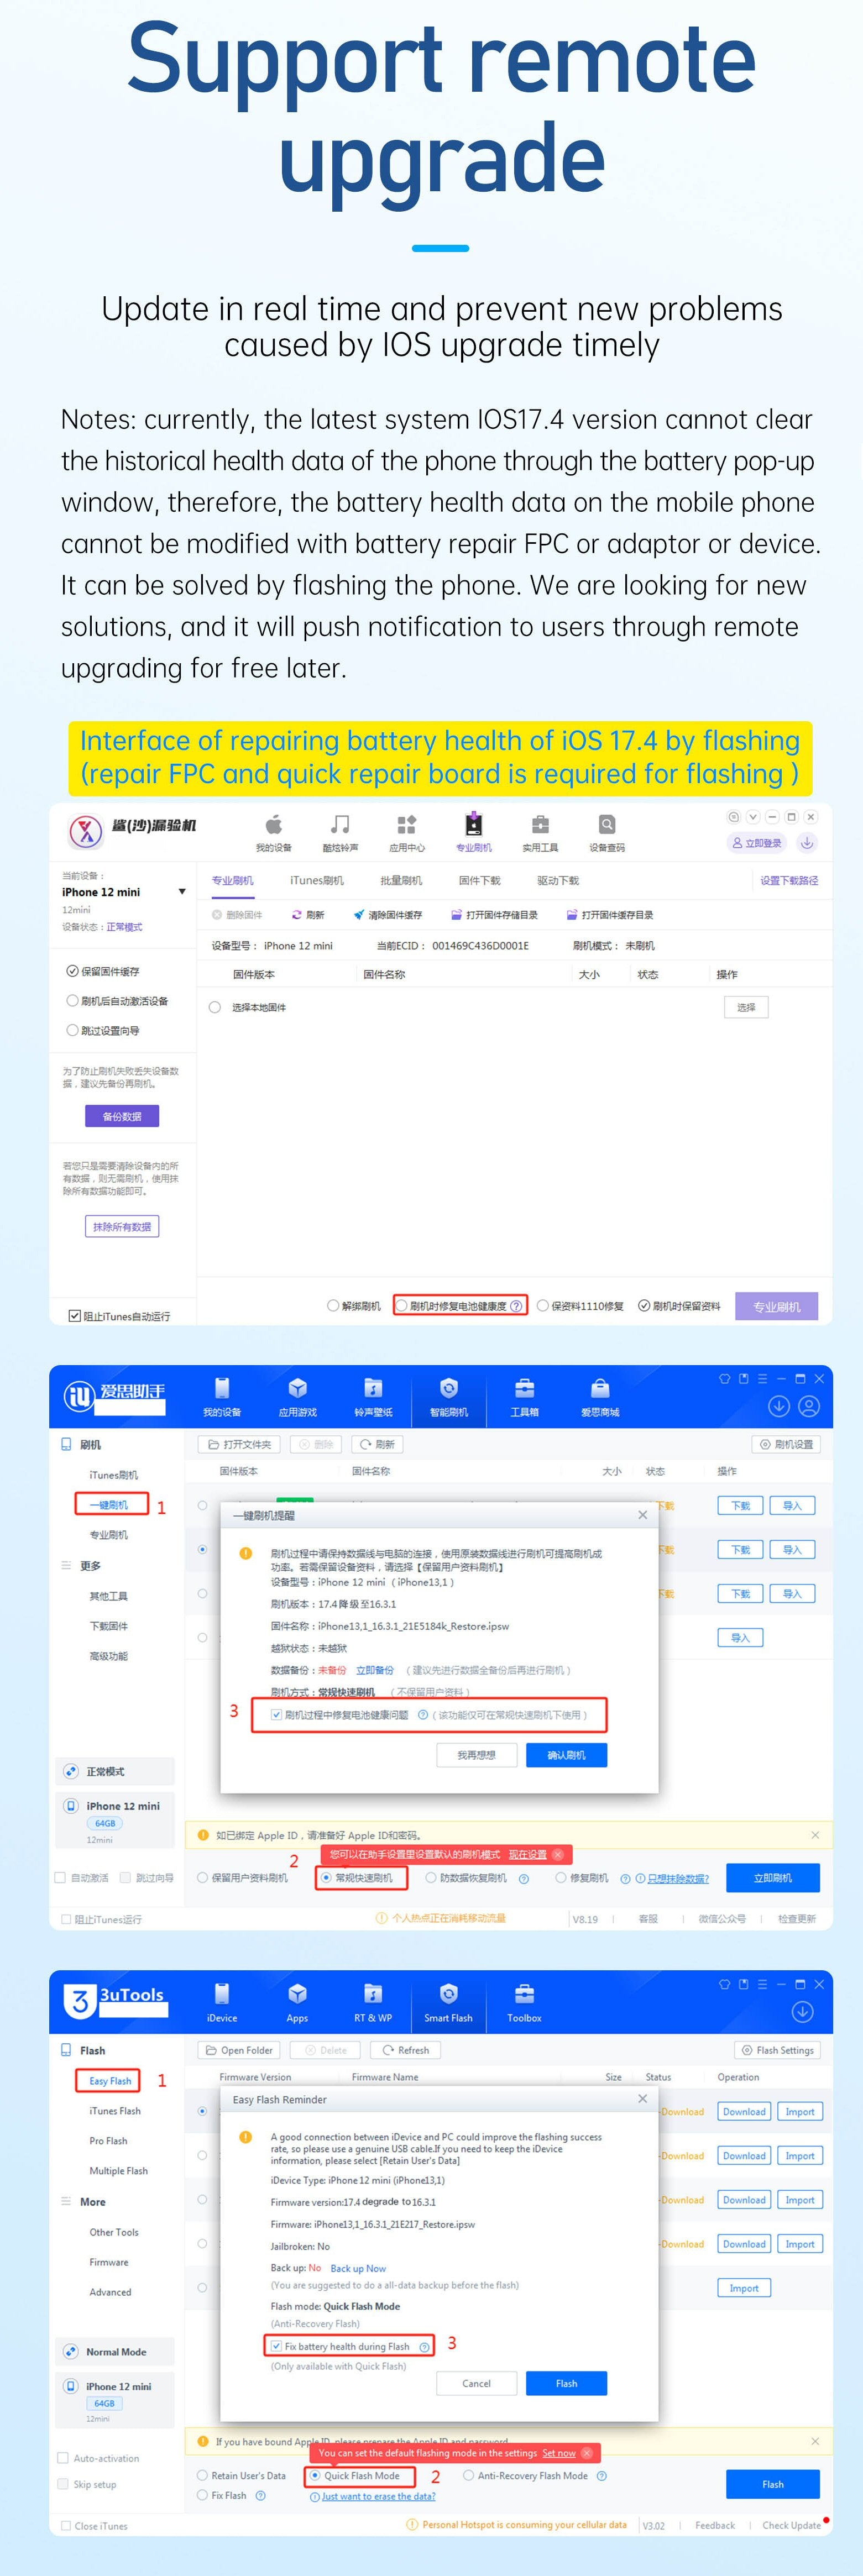Open 爱思商城 shop icon
863x2576 pixels.
600,1388
